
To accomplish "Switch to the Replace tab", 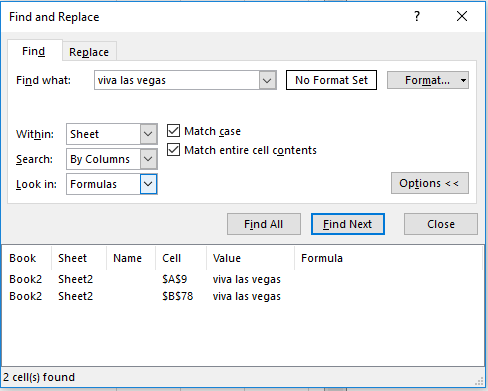I will point(89,52).
